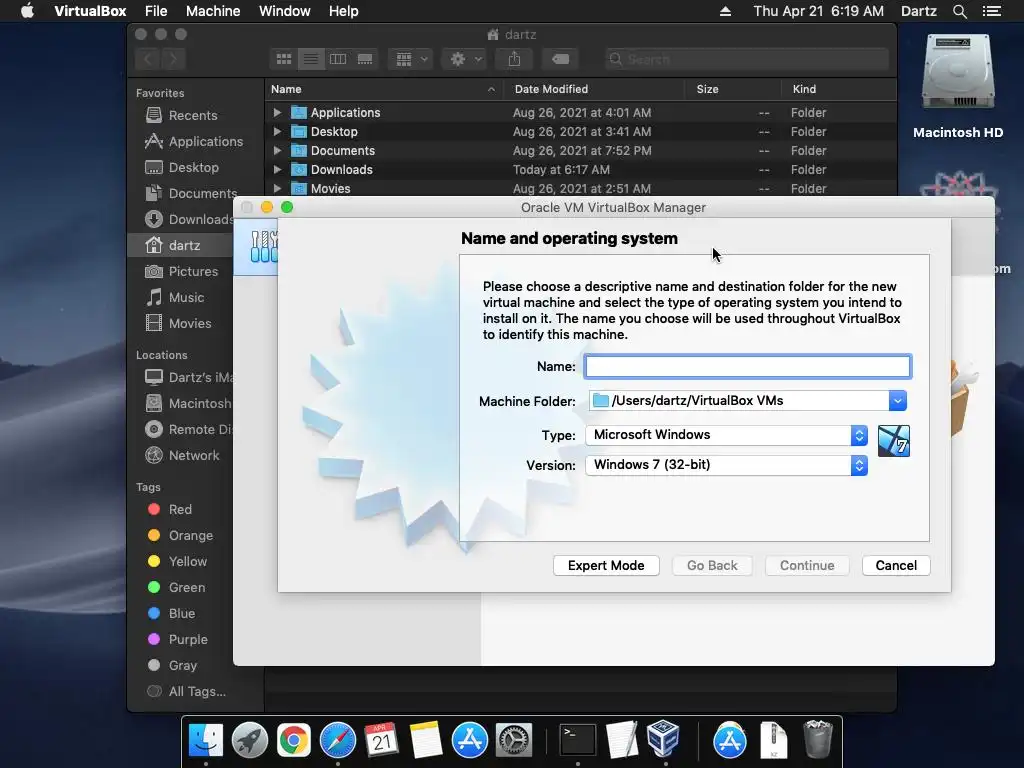Open Notification Center icon in menu bar
1024x768 pixels.
(991, 11)
